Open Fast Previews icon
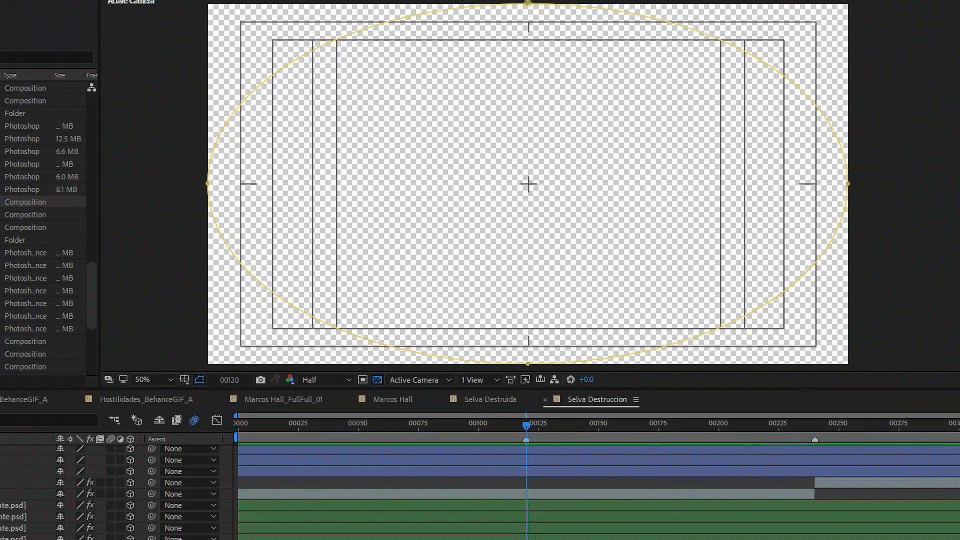Screen dimensions: 960x540 point(525,380)
